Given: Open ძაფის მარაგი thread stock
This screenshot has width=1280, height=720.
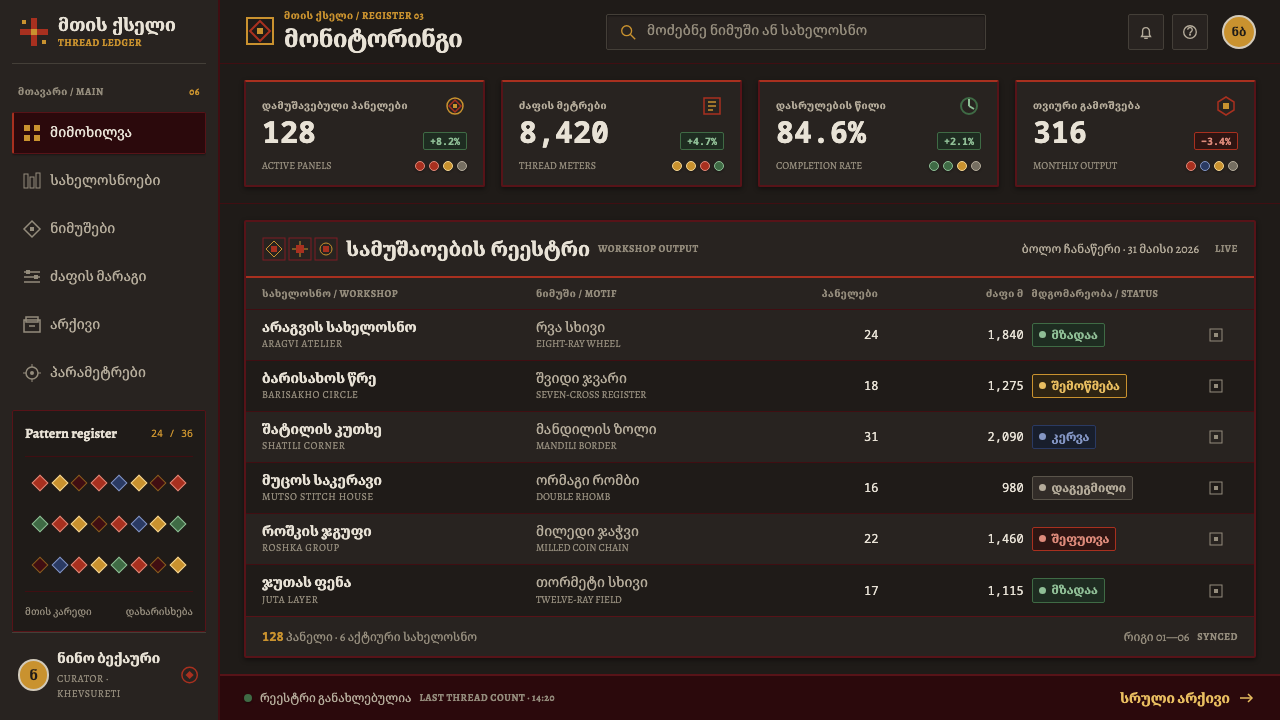Looking at the screenshot, I should 109,277.
